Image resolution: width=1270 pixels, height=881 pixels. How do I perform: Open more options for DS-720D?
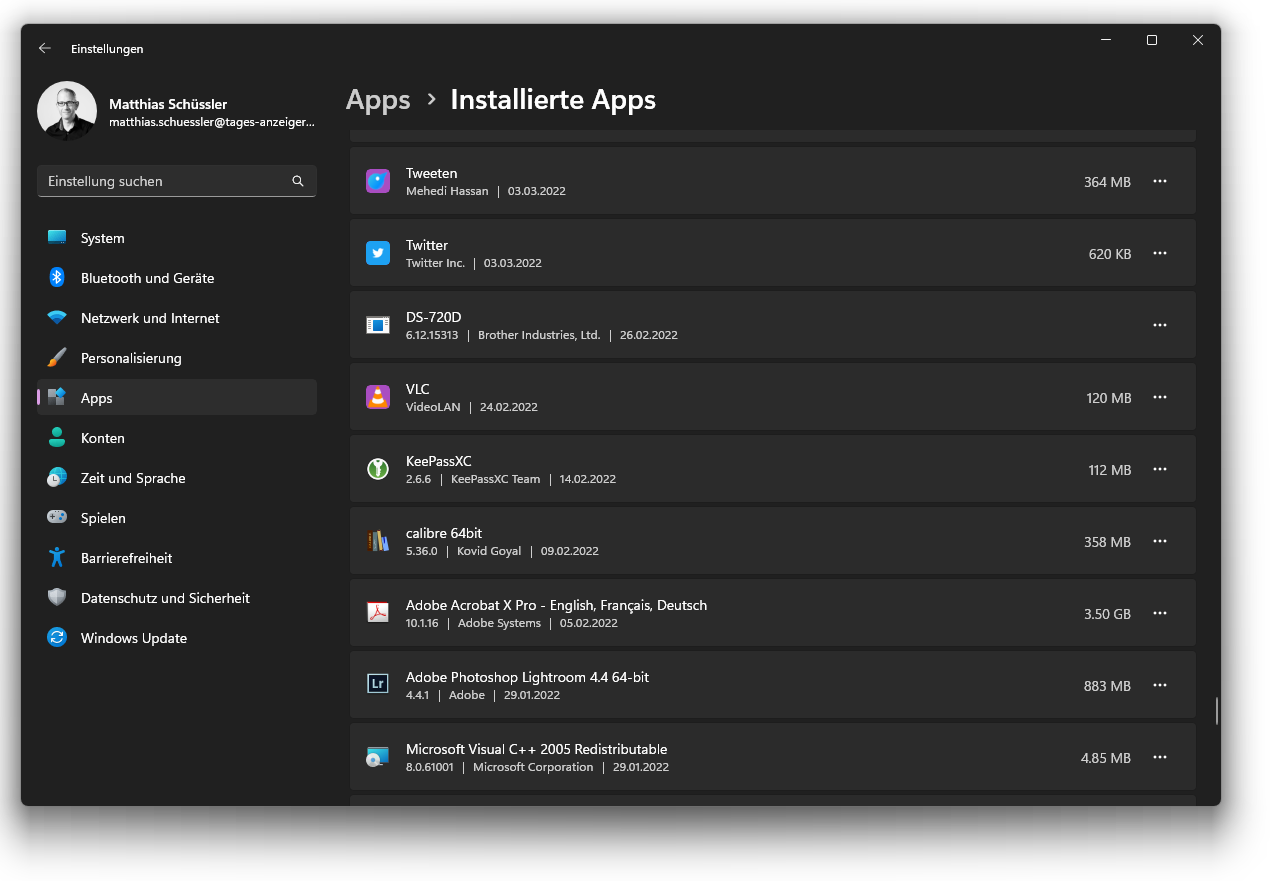coord(1160,325)
